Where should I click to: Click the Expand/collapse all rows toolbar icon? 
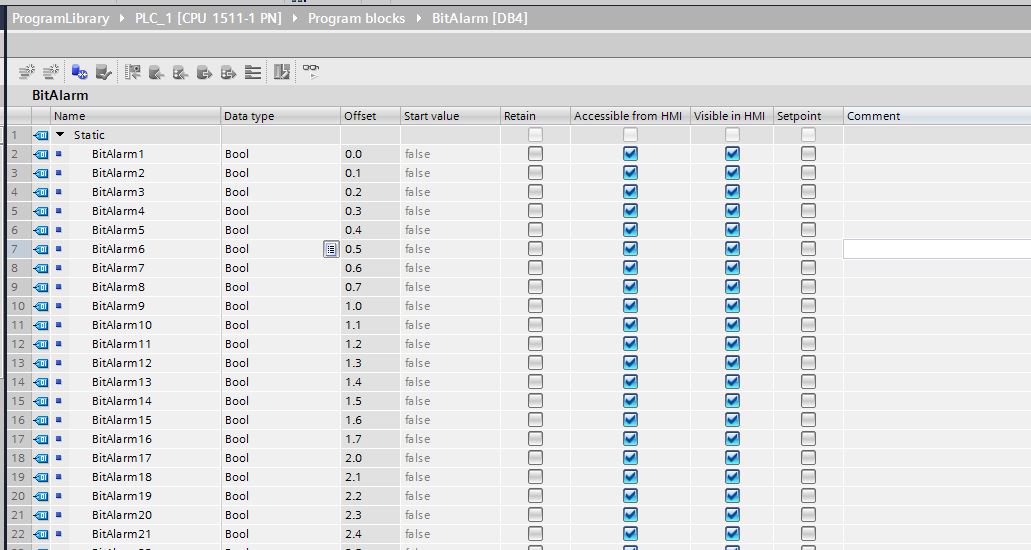[253, 72]
